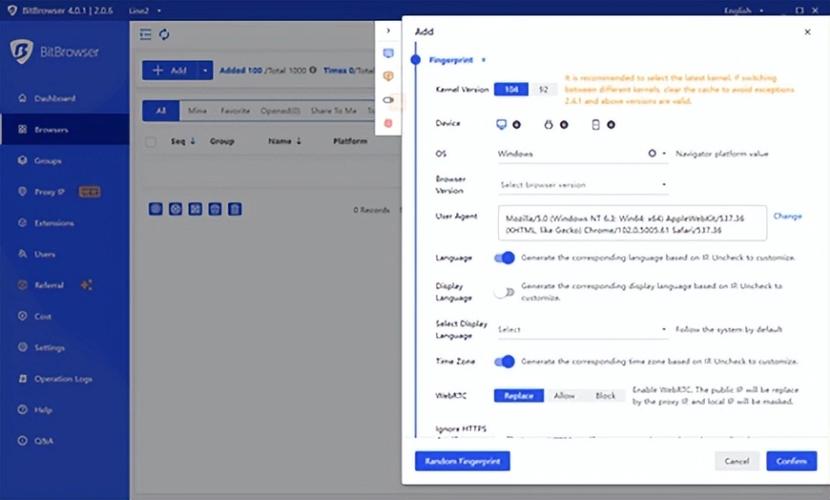
Task: Click the trash icon under the browser table
Action: [234, 209]
